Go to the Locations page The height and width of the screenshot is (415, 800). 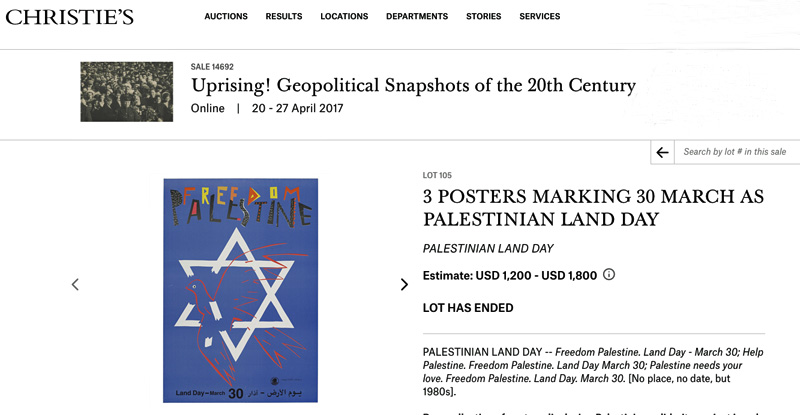pos(344,16)
